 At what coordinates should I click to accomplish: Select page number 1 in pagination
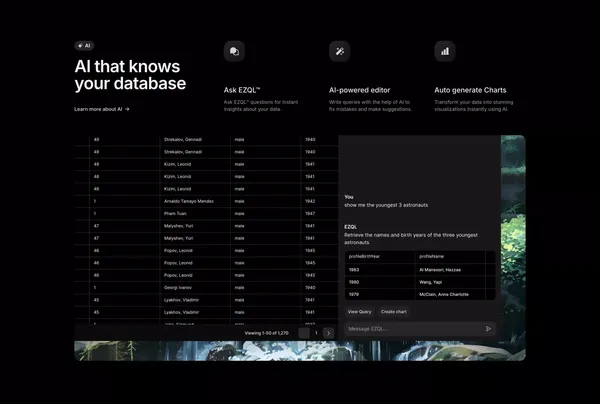[316, 333]
